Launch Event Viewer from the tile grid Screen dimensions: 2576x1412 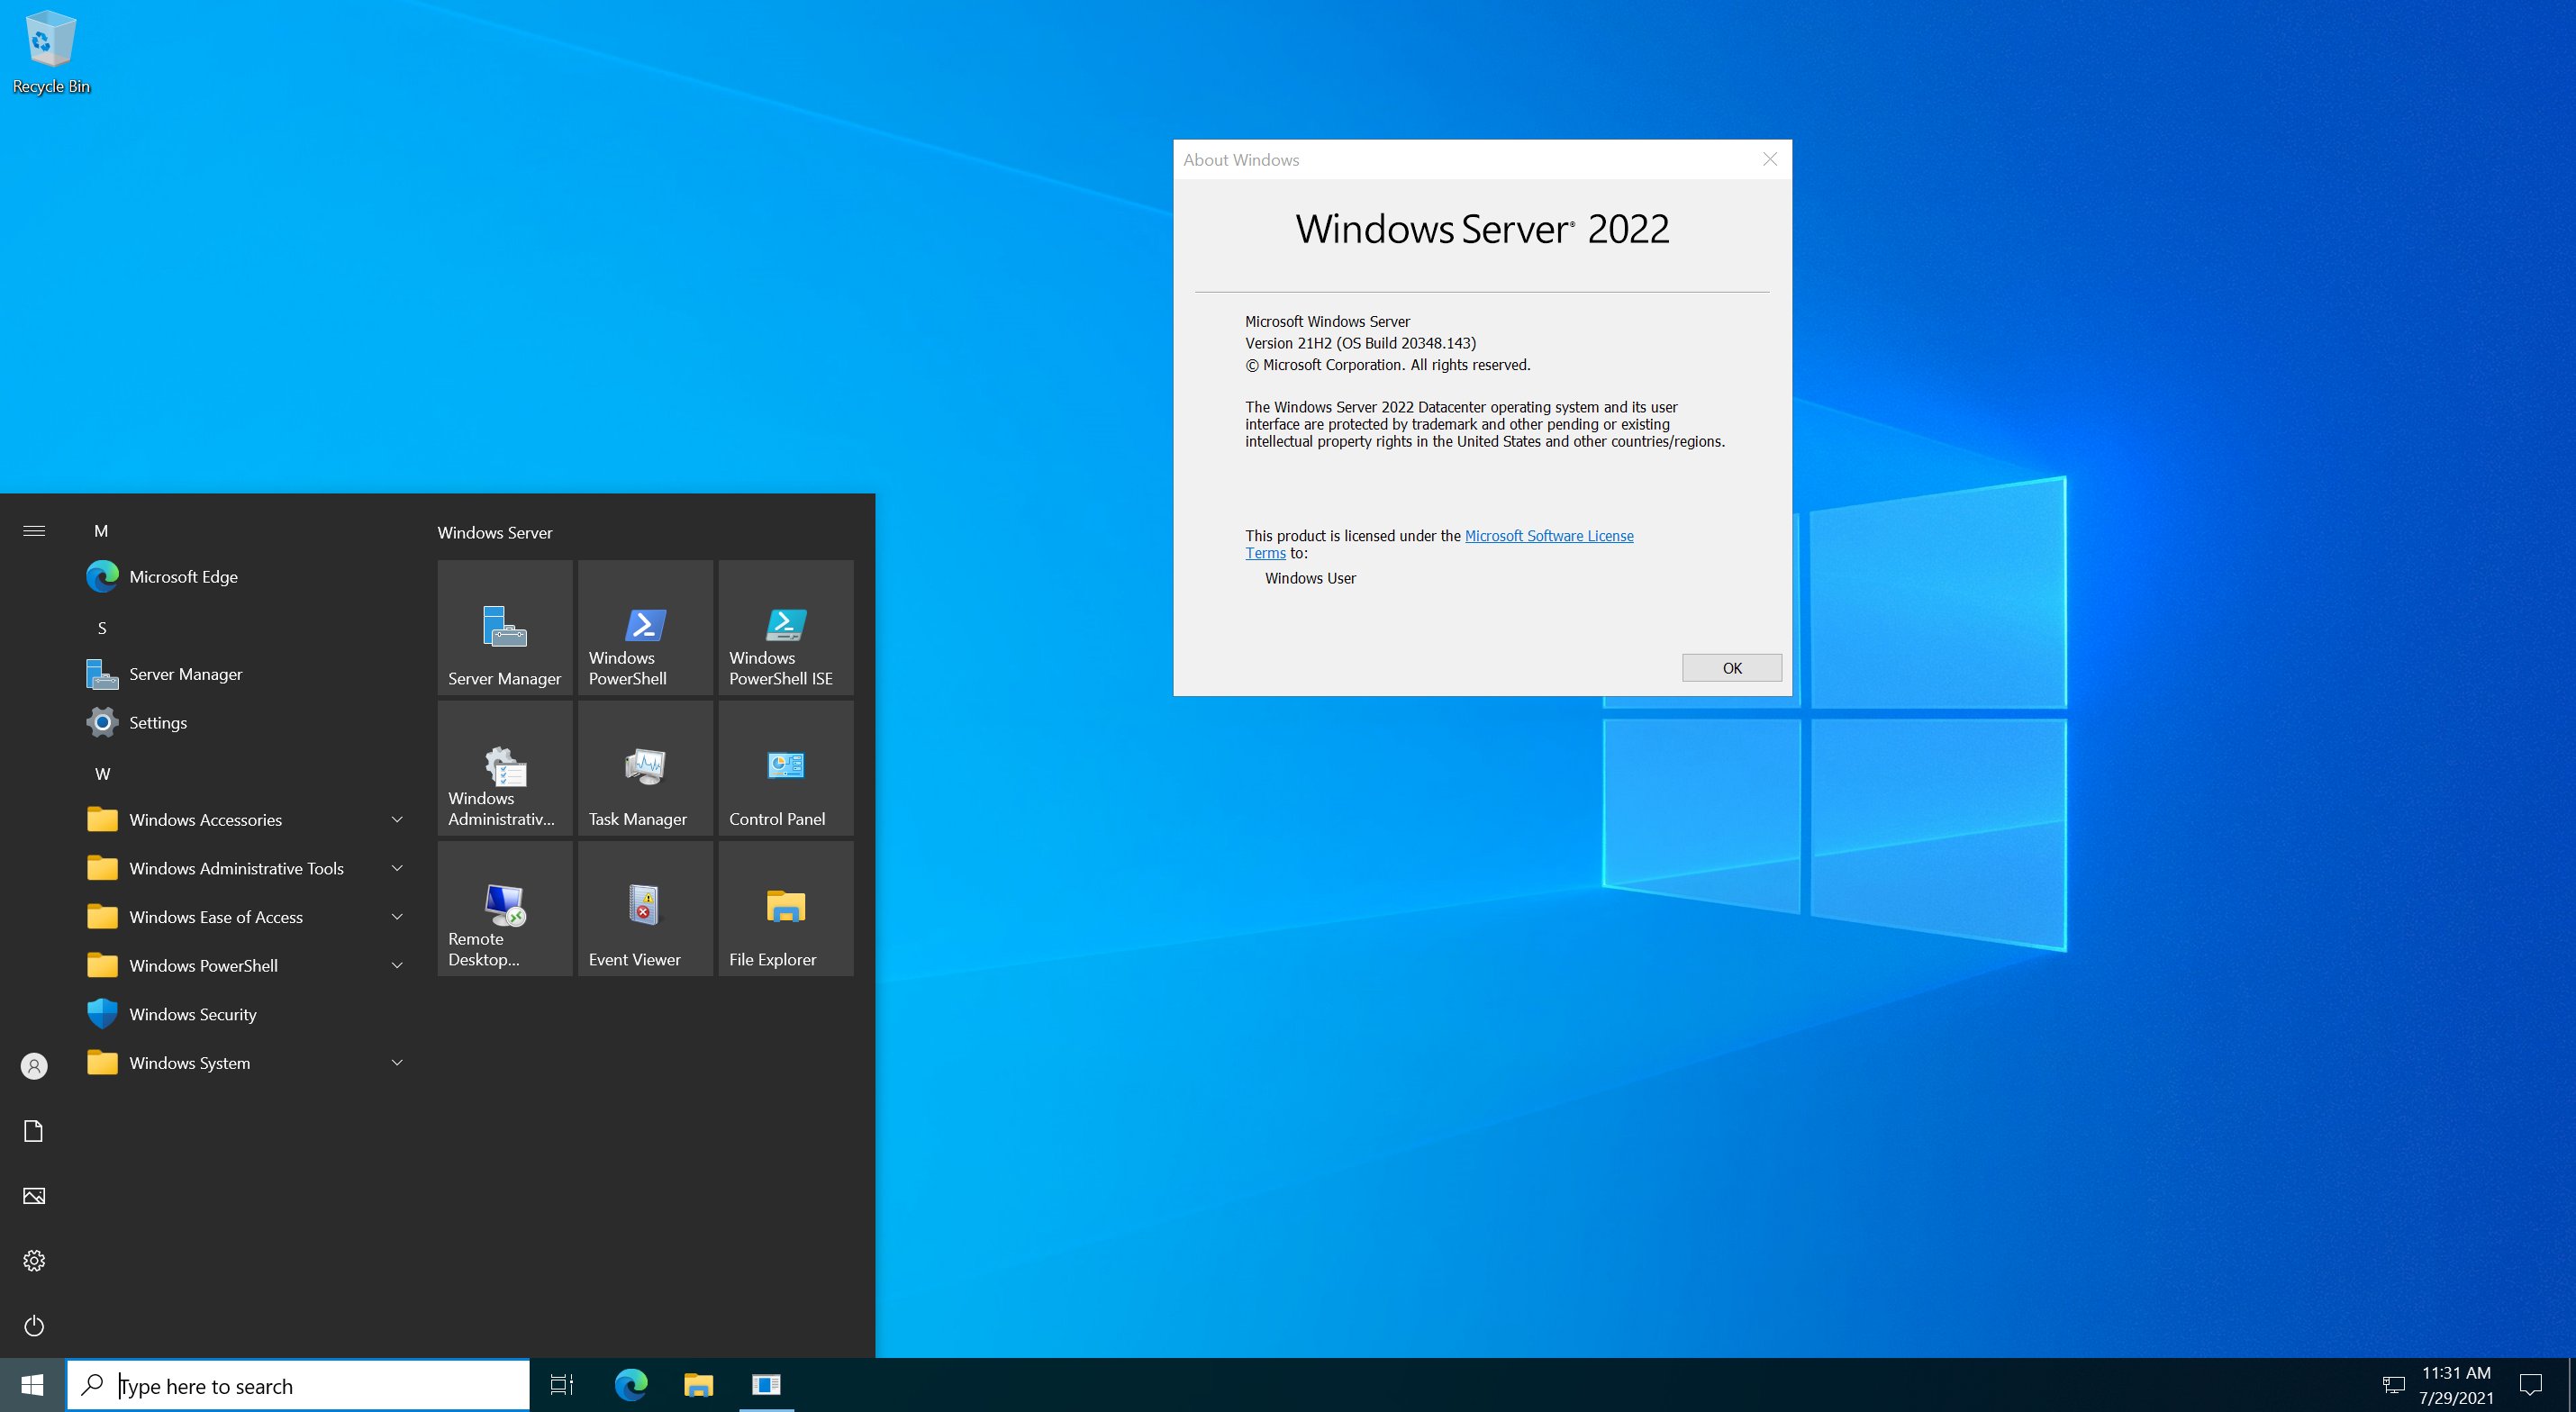pyautogui.click(x=645, y=907)
